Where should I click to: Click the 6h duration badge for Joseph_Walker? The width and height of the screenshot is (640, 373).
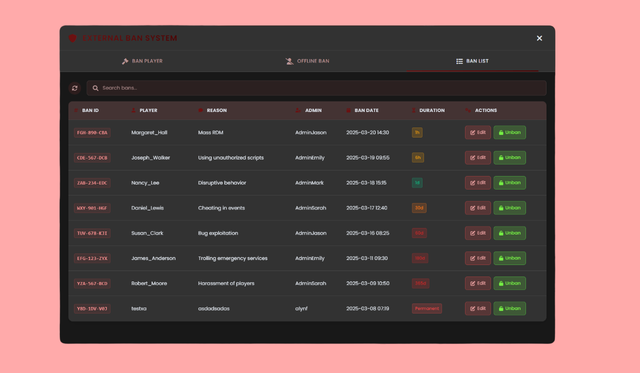[x=418, y=158]
